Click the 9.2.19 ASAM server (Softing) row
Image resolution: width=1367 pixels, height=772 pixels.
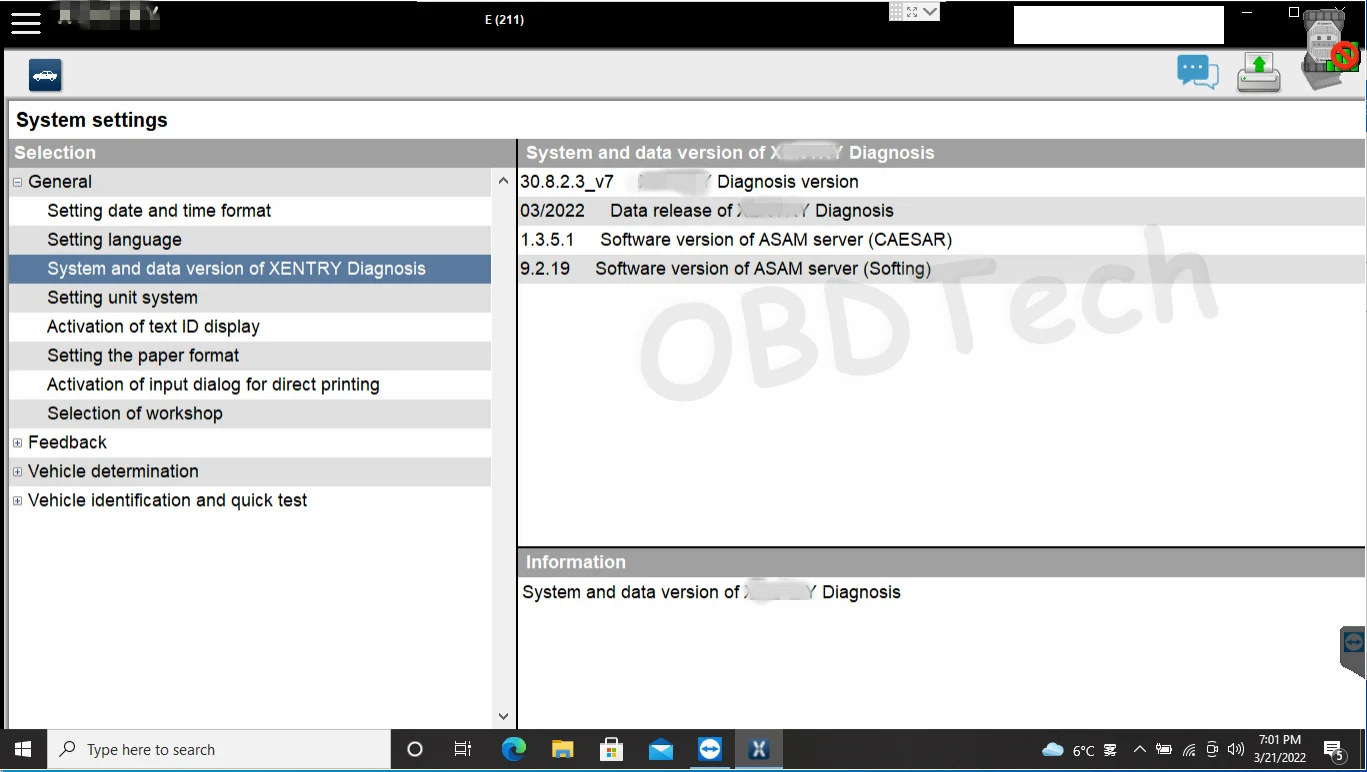pyautogui.click(x=941, y=269)
